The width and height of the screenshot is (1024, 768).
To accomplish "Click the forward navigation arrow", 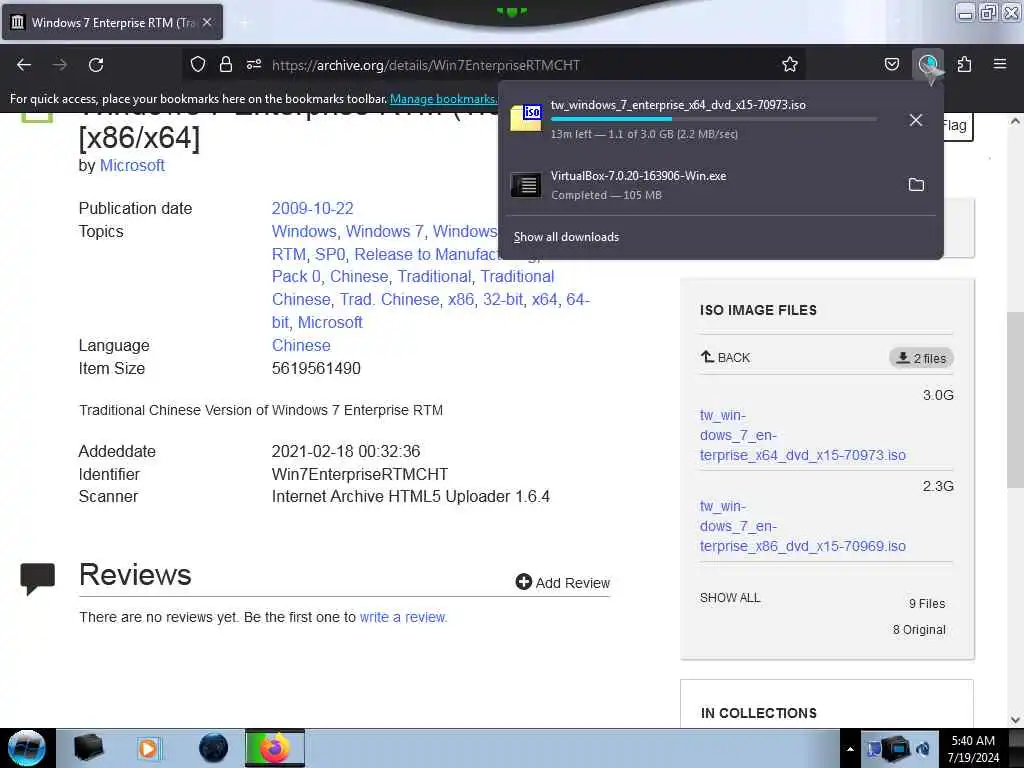I will pyautogui.click(x=60, y=65).
